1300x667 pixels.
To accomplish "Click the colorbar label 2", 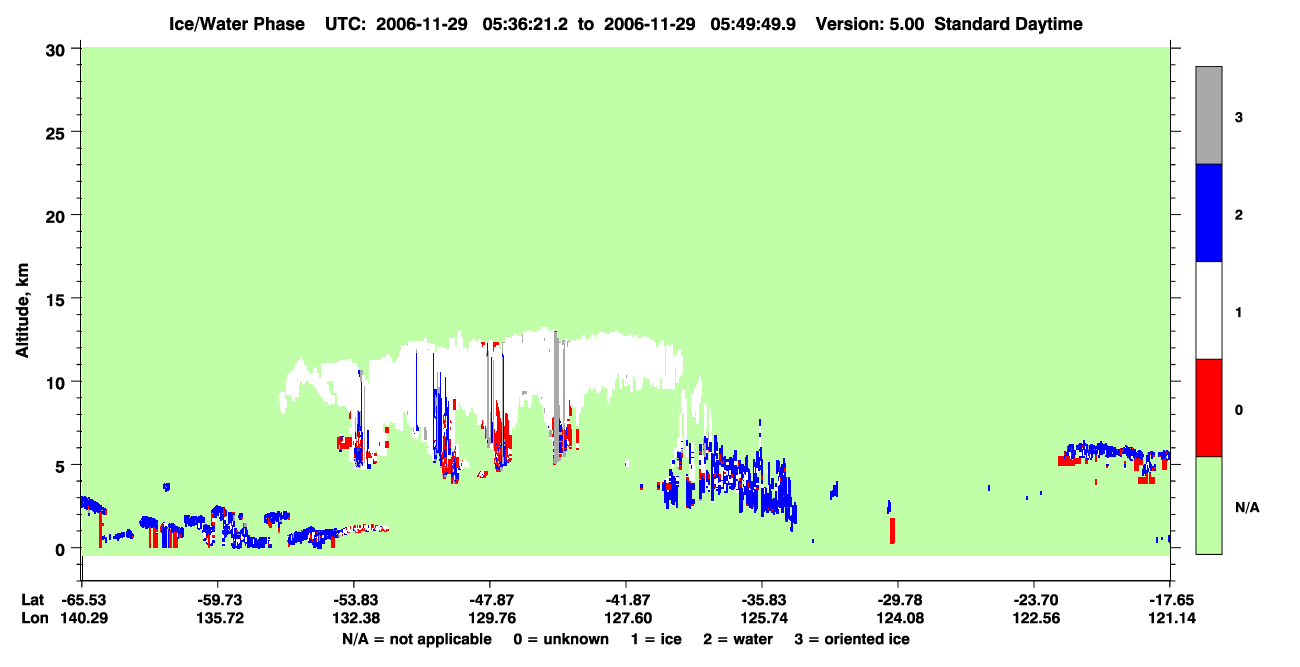I will pyautogui.click(x=1239, y=215).
